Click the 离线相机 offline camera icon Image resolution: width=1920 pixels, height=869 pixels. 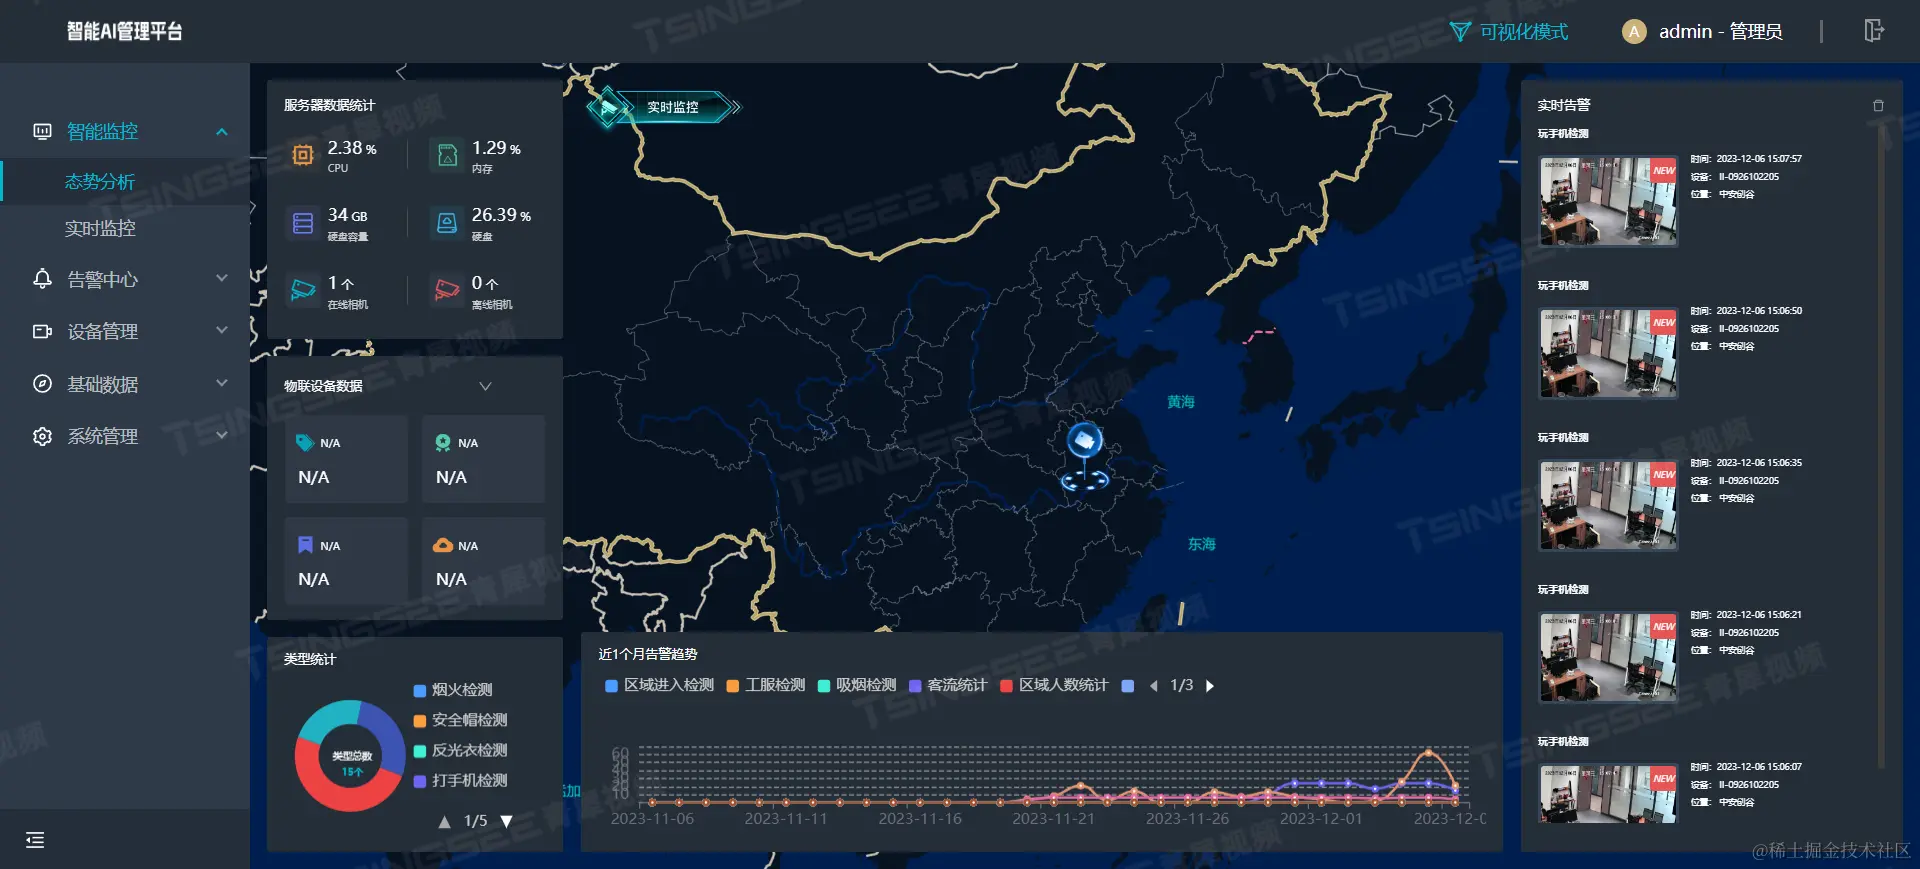tap(447, 290)
